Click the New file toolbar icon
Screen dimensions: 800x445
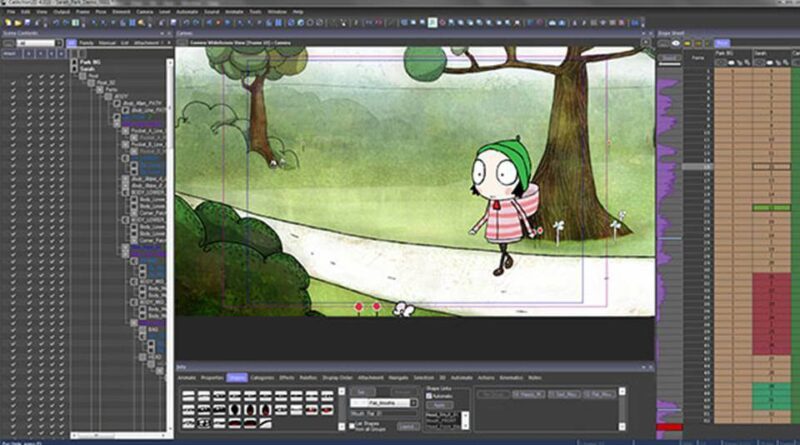8,23
